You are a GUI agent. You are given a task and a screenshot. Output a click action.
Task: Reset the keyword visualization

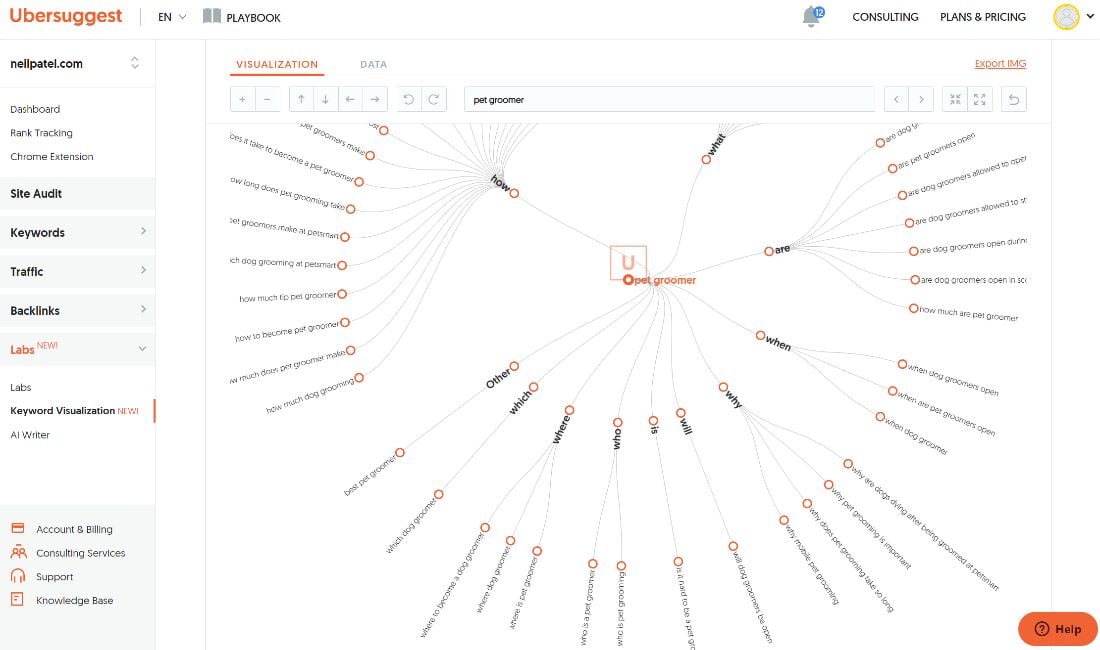pos(1013,99)
